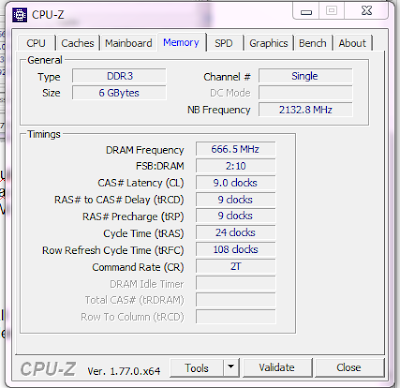Image resolution: width=400 pixels, height=388 pixels.
Task: Click the empty Total CAS# (tRDRAM) field
Action: coord(235,300)
